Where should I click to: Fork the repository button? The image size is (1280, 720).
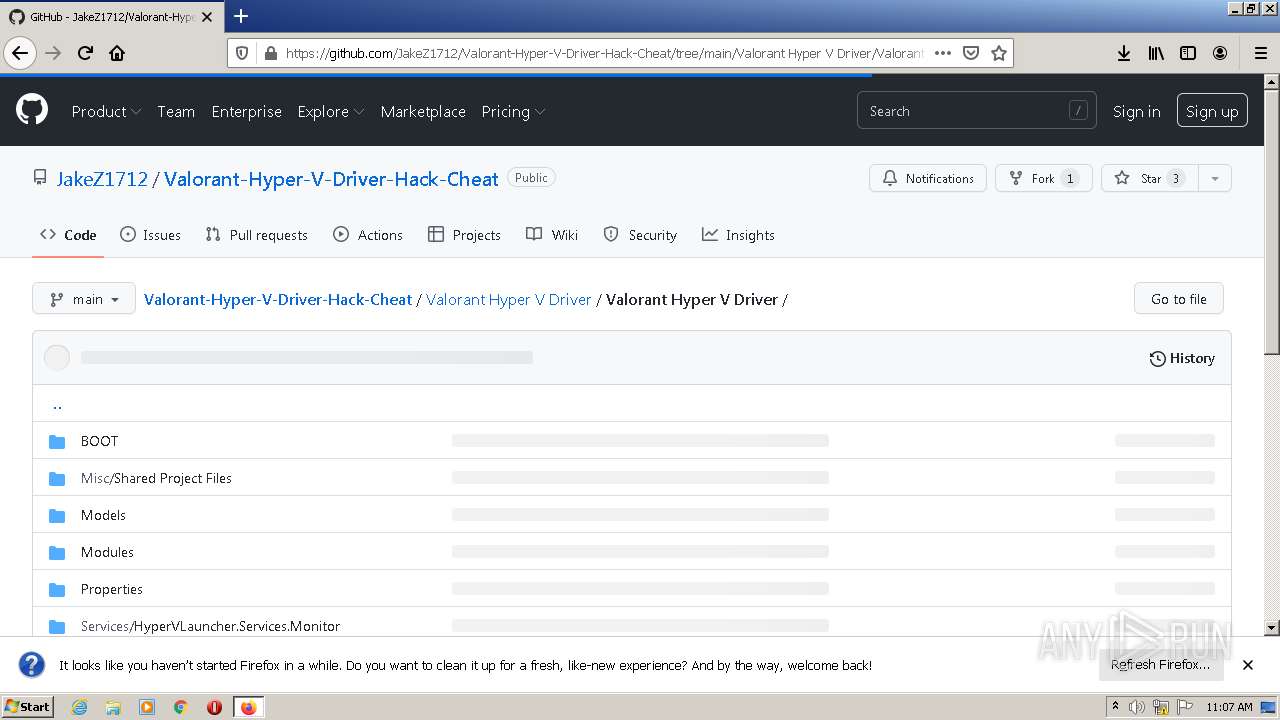pyautogui.click(x=1043, y=178)
